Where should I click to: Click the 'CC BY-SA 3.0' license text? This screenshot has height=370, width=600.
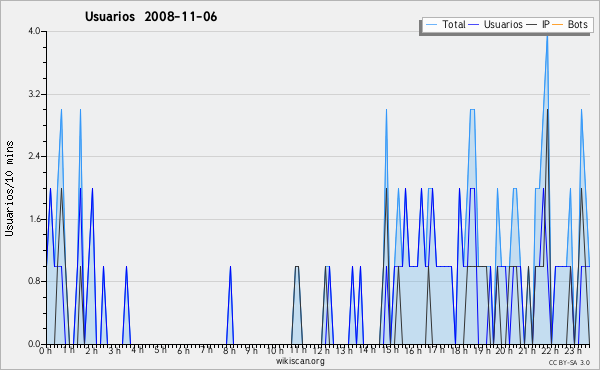tap(569, 363)
